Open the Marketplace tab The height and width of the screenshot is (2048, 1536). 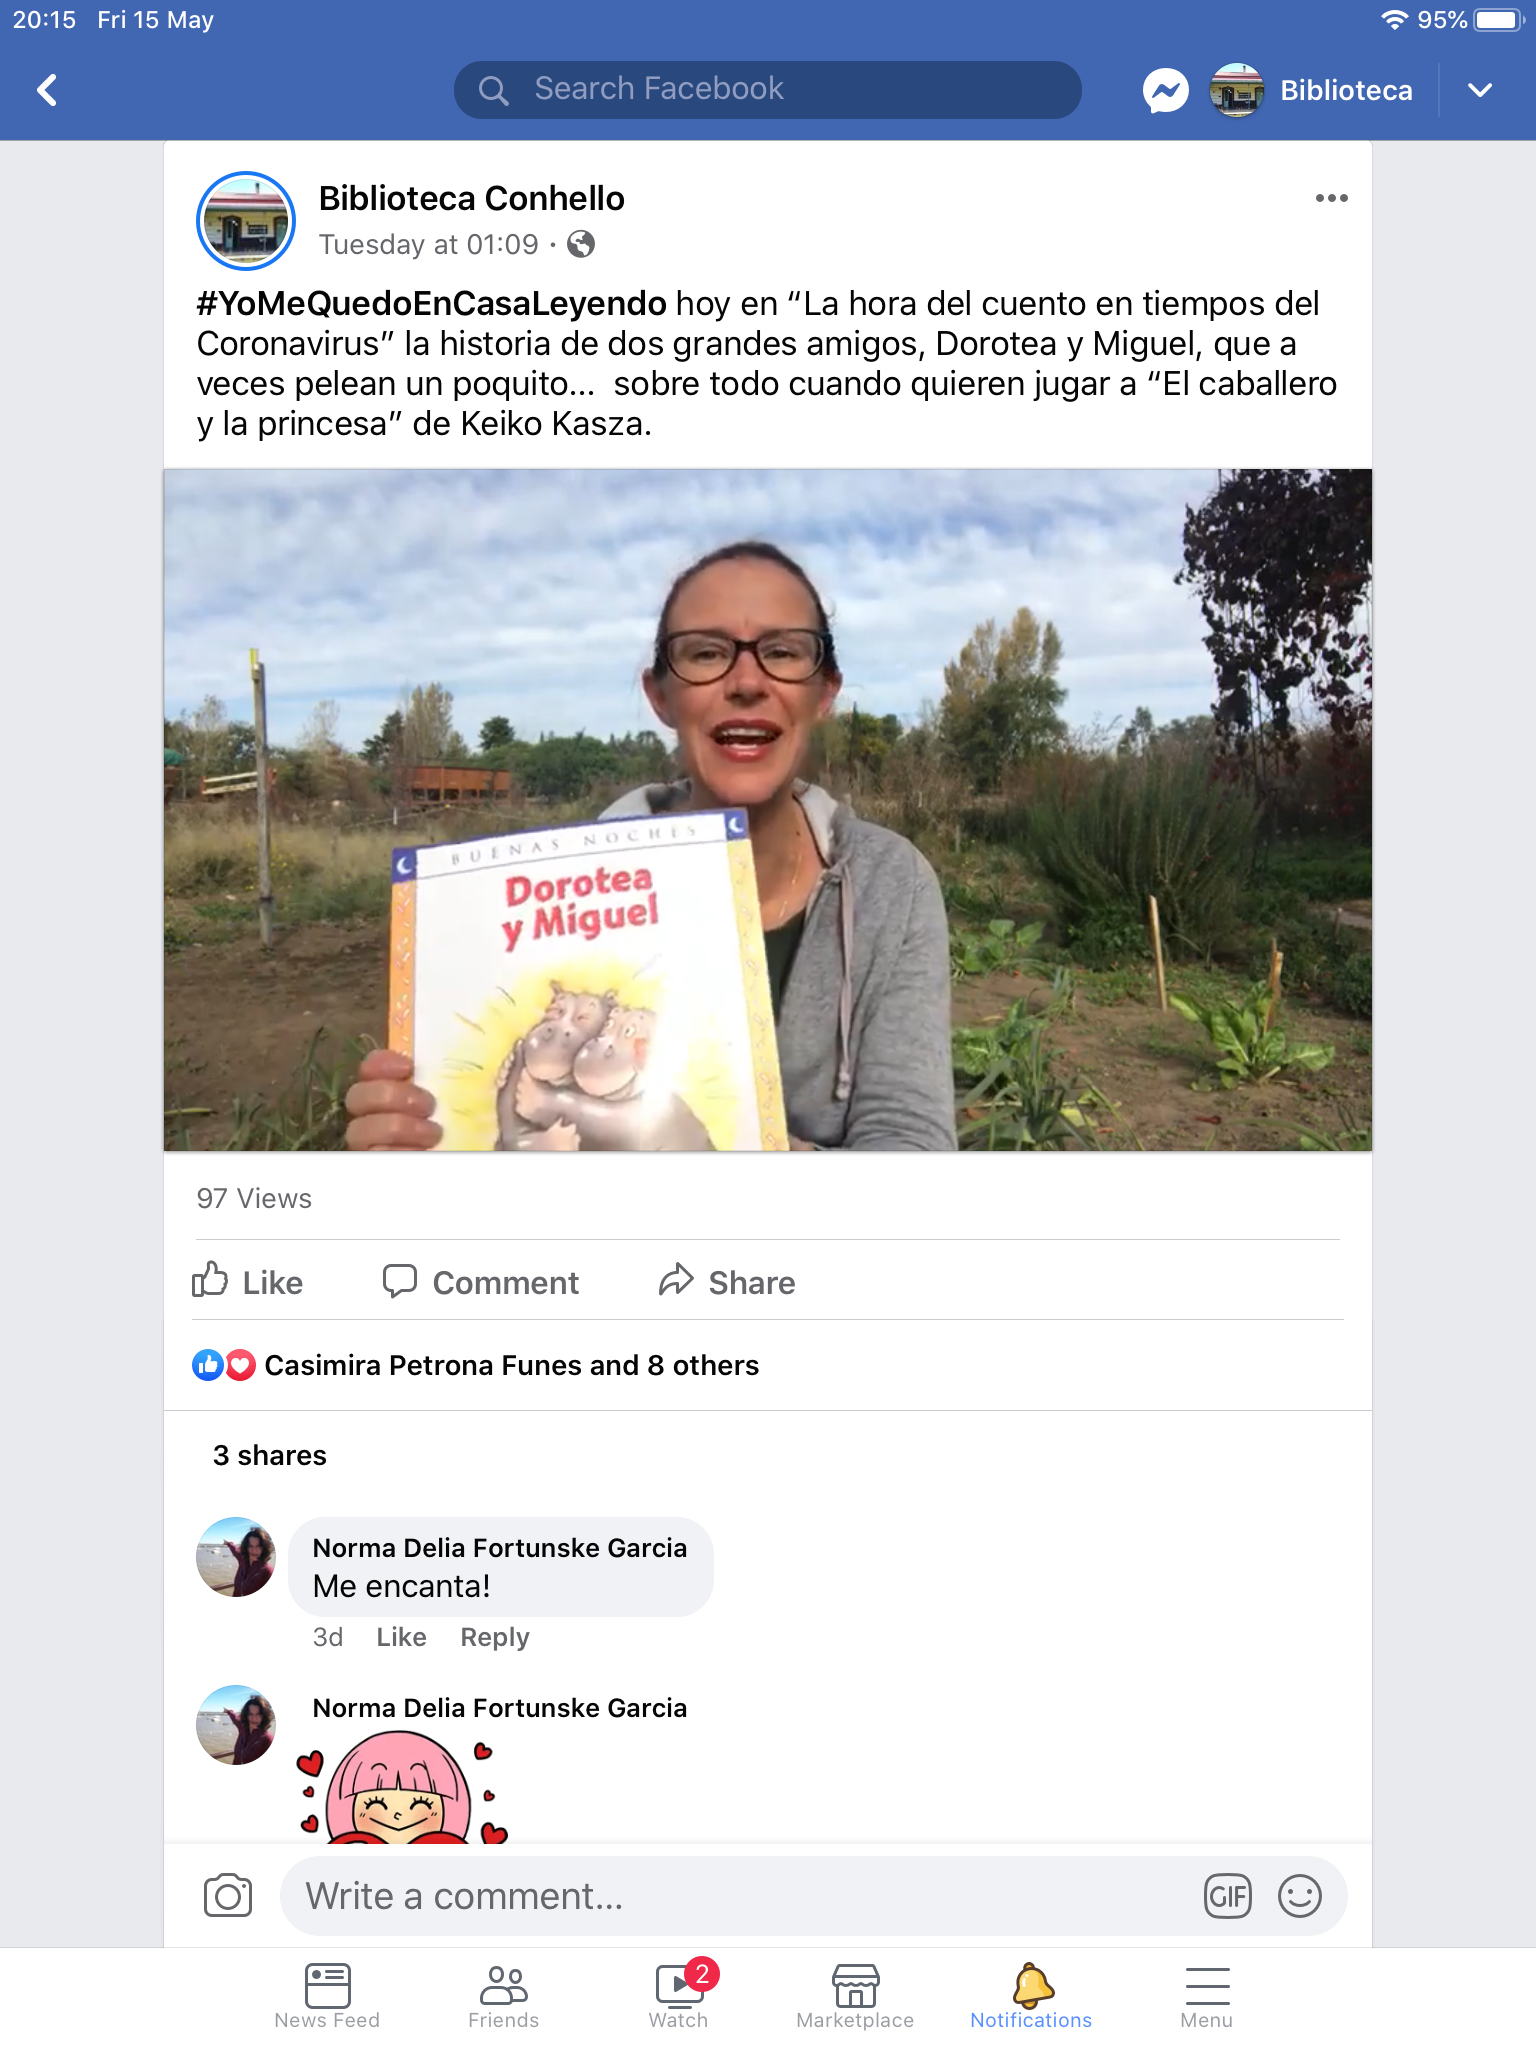(855, 1995)
